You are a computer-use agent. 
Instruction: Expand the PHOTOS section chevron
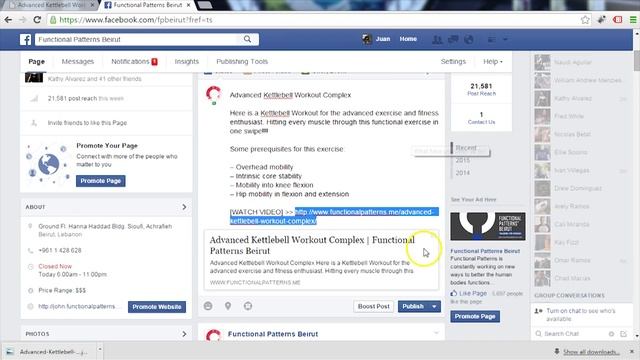(184, 334)
